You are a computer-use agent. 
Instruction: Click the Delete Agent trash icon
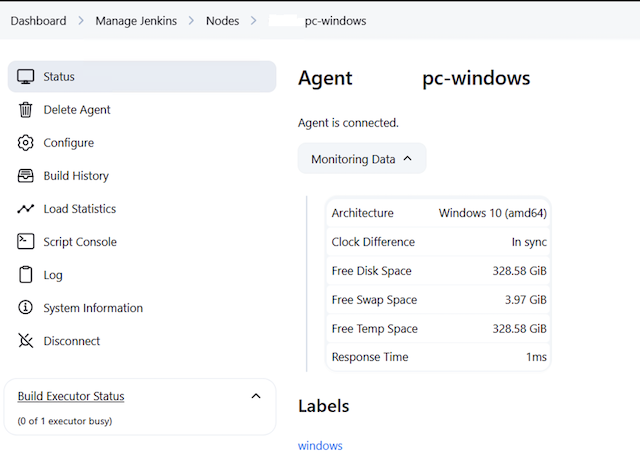click(x=26, y=110)
